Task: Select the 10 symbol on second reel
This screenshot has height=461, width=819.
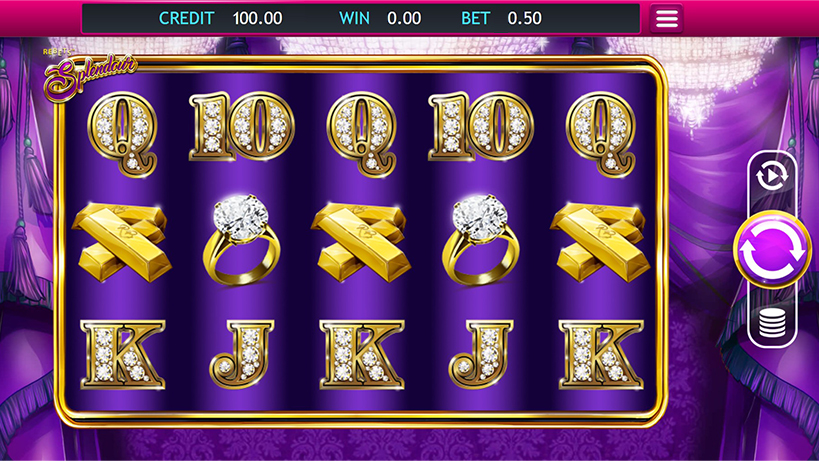Action: [x=242, y=126]
